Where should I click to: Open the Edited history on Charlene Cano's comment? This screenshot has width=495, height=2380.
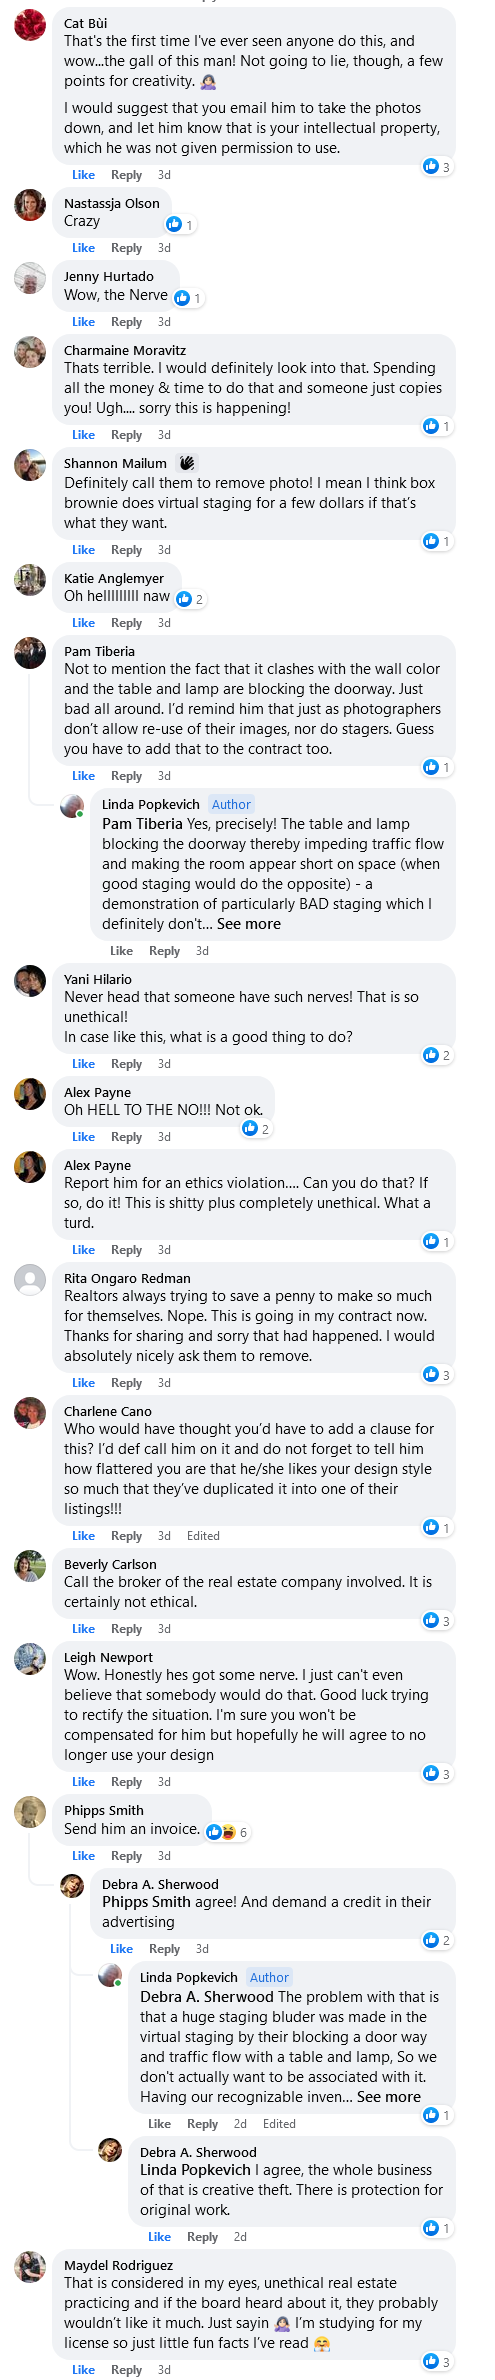pos(203,1536)
